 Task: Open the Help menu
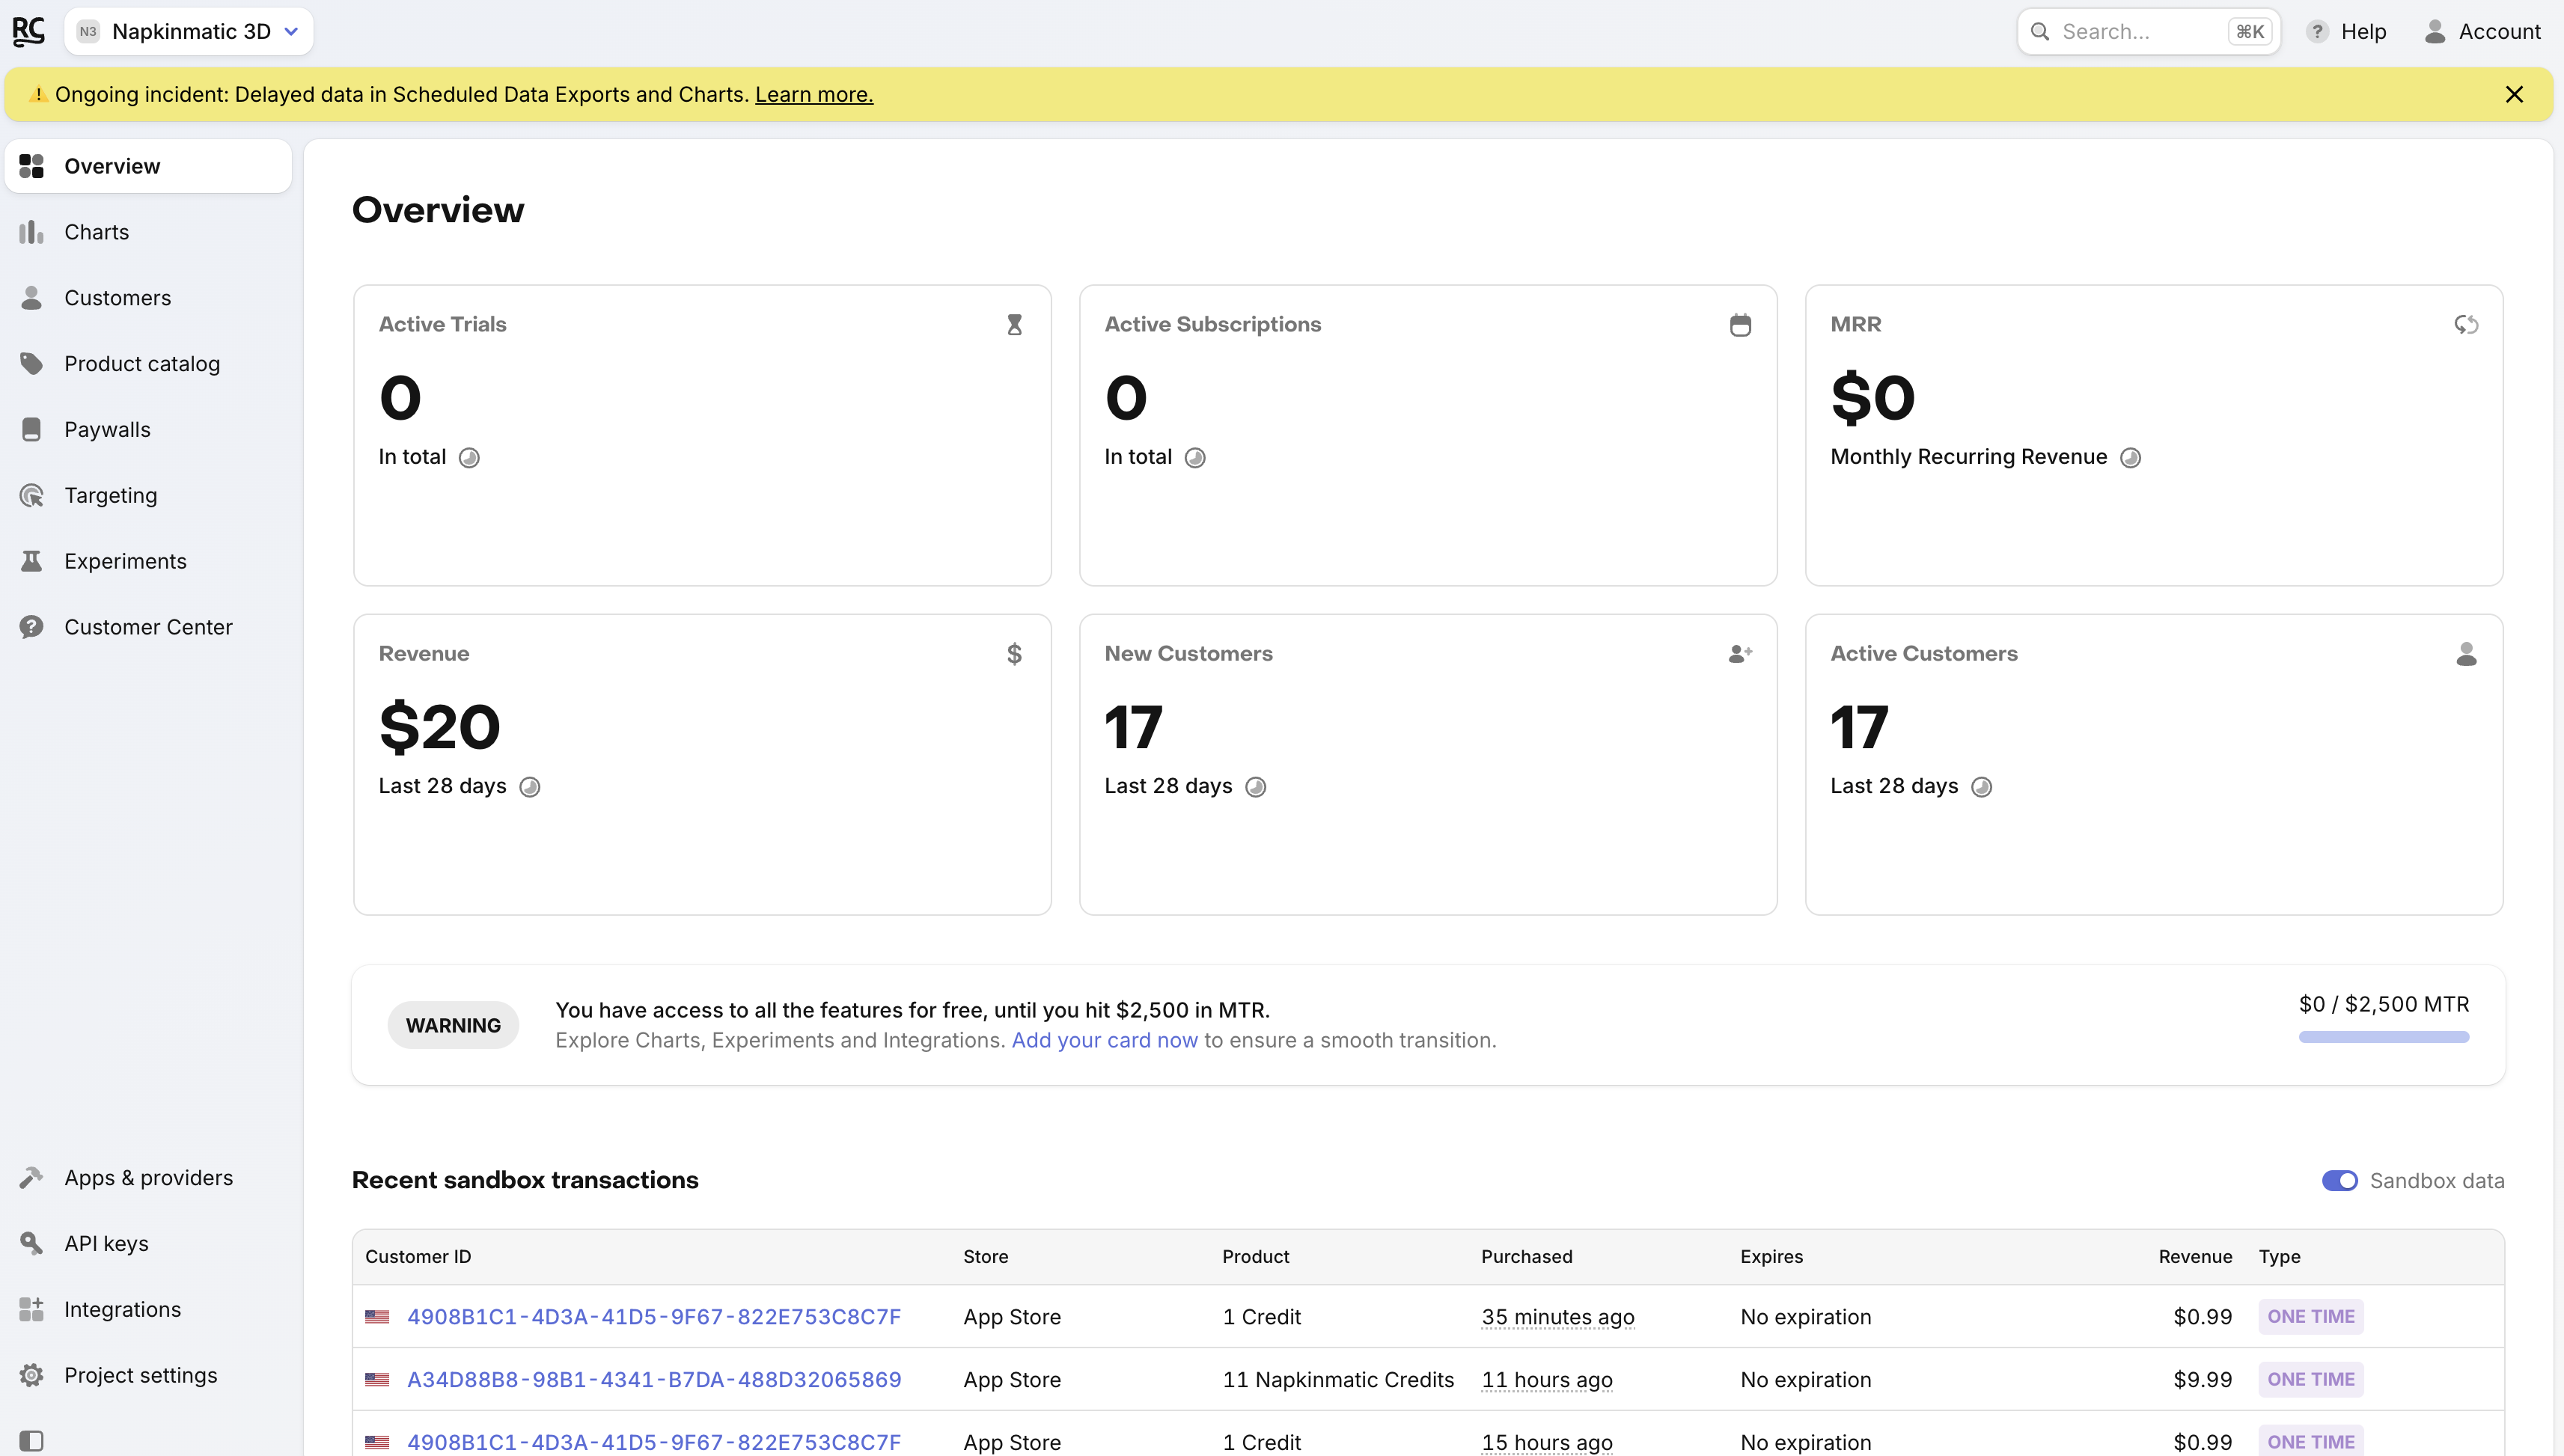pos(2346,31)
